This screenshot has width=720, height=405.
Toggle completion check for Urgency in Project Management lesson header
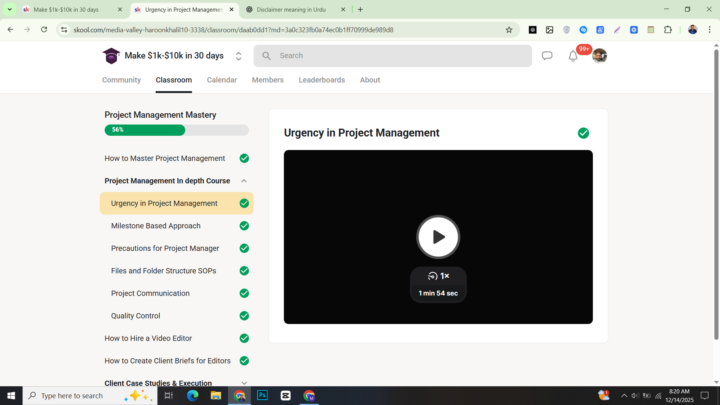[x=583, y=133]
